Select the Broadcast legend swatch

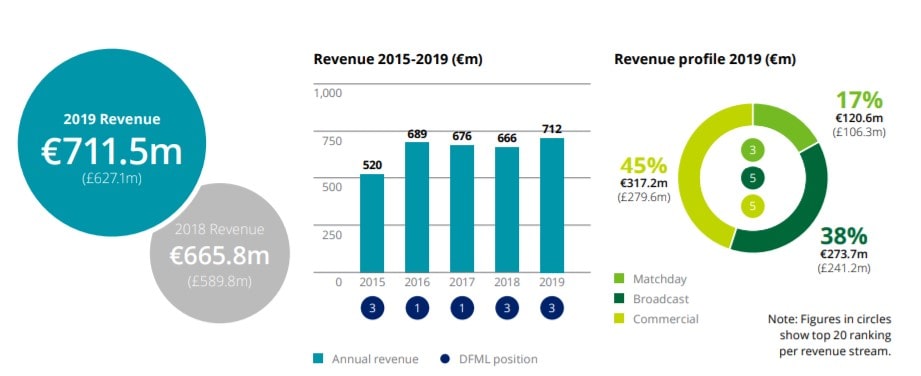tap(619, 299)
